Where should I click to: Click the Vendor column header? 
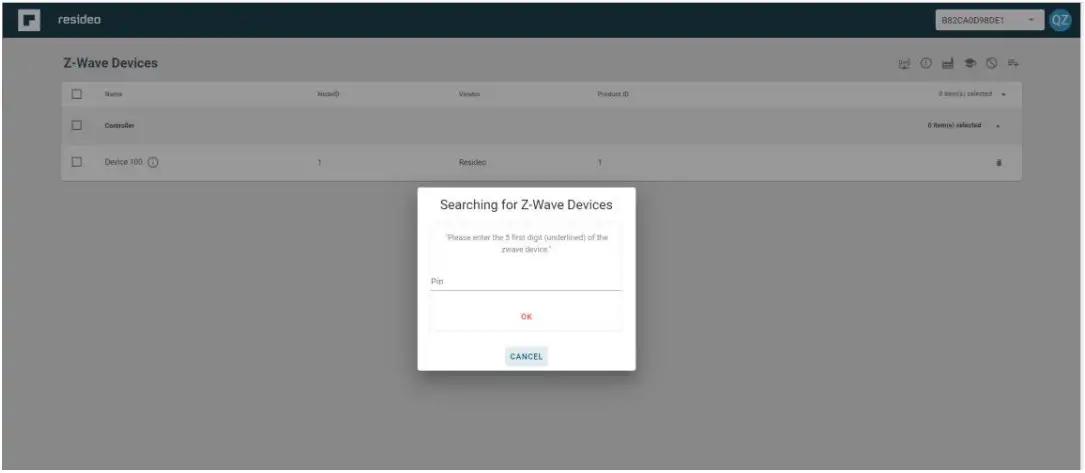pyautogui.click(x=469, y=94)
